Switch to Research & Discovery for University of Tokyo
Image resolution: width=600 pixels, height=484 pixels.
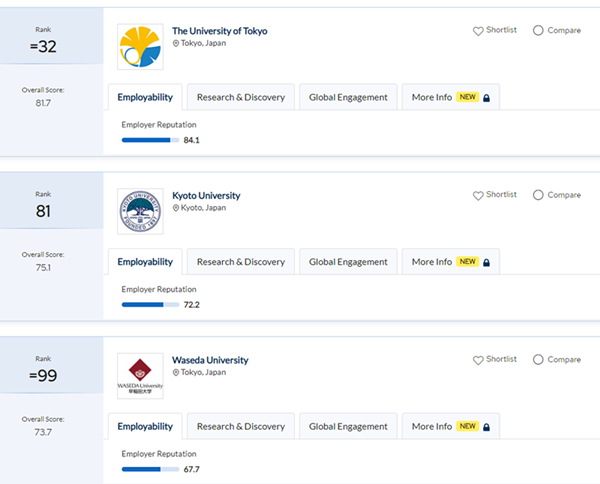coord(241,97)
